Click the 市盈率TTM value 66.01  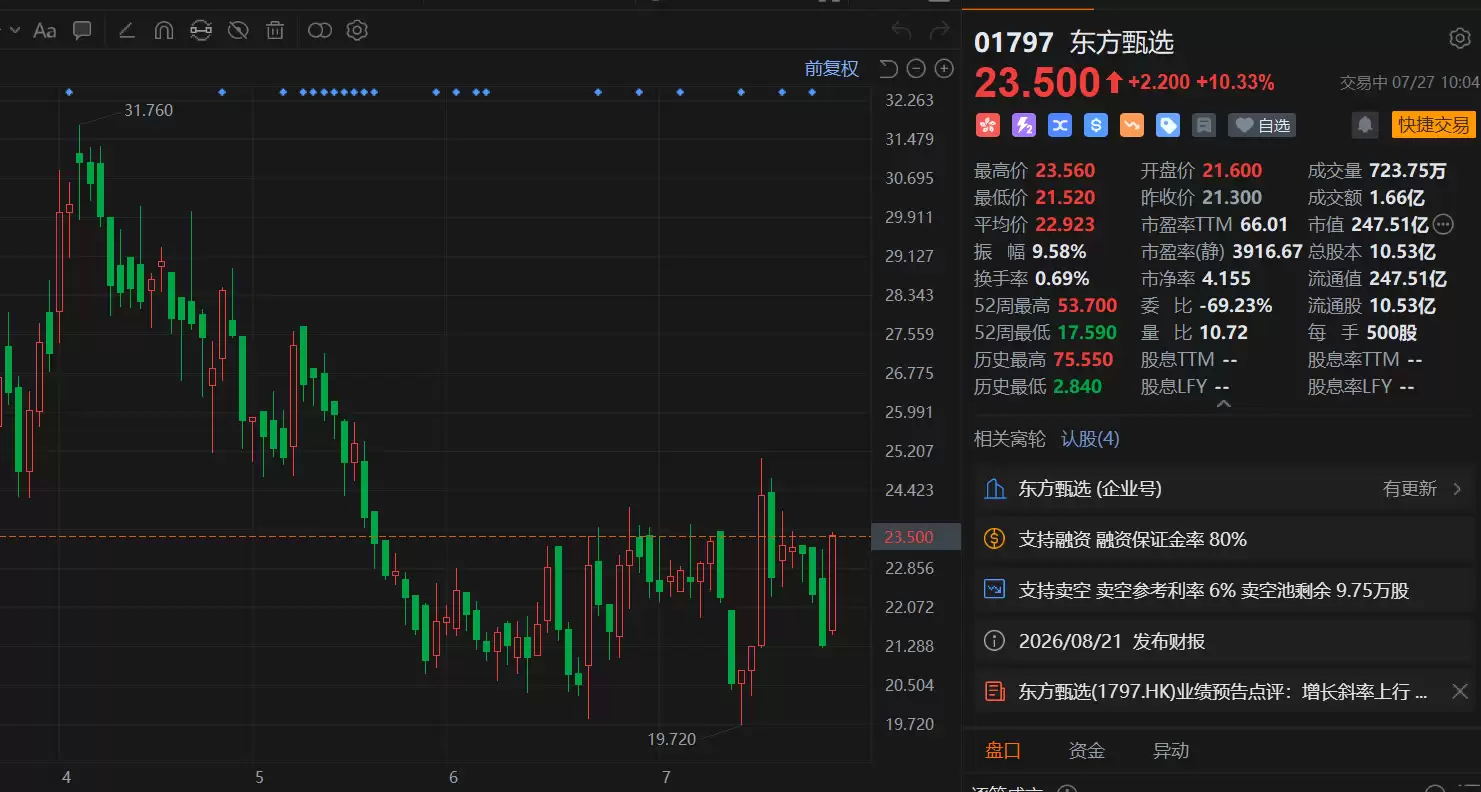[1264, 225]
